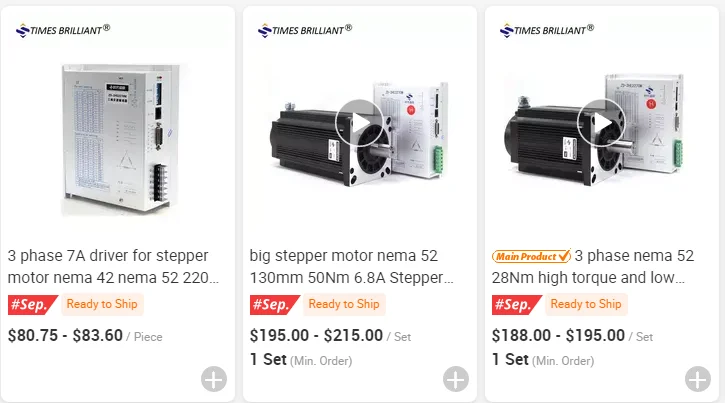Click Times Brilliant logo on the third card
The height and width of the screenshot is (403, 725).
(547, 30)
